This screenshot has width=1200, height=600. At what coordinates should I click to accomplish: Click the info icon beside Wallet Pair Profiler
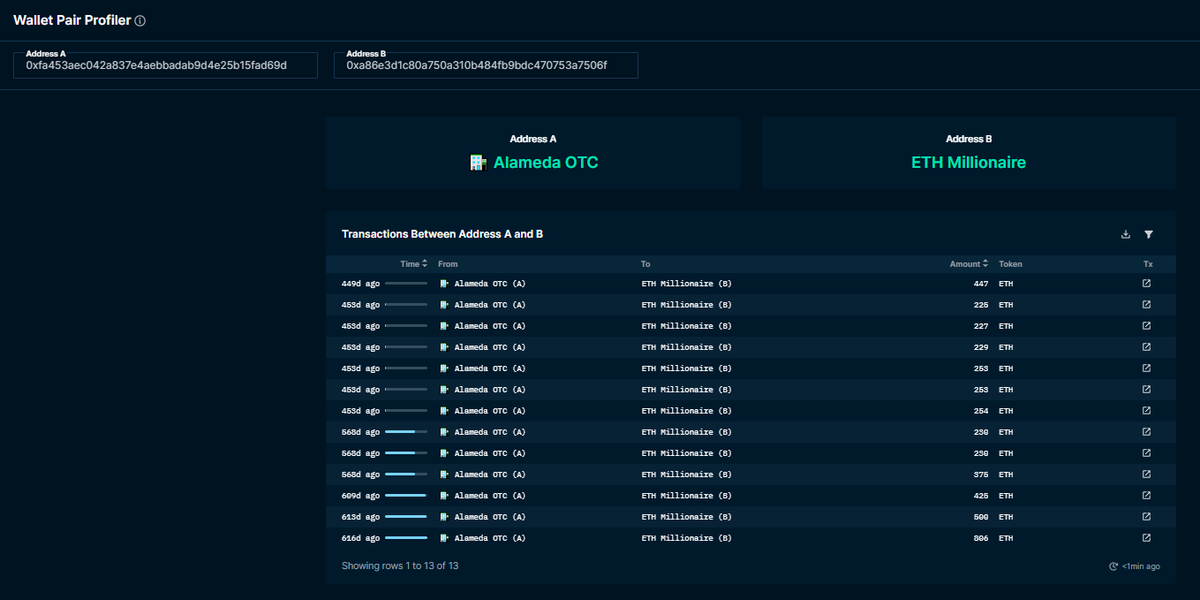[140, 21]
